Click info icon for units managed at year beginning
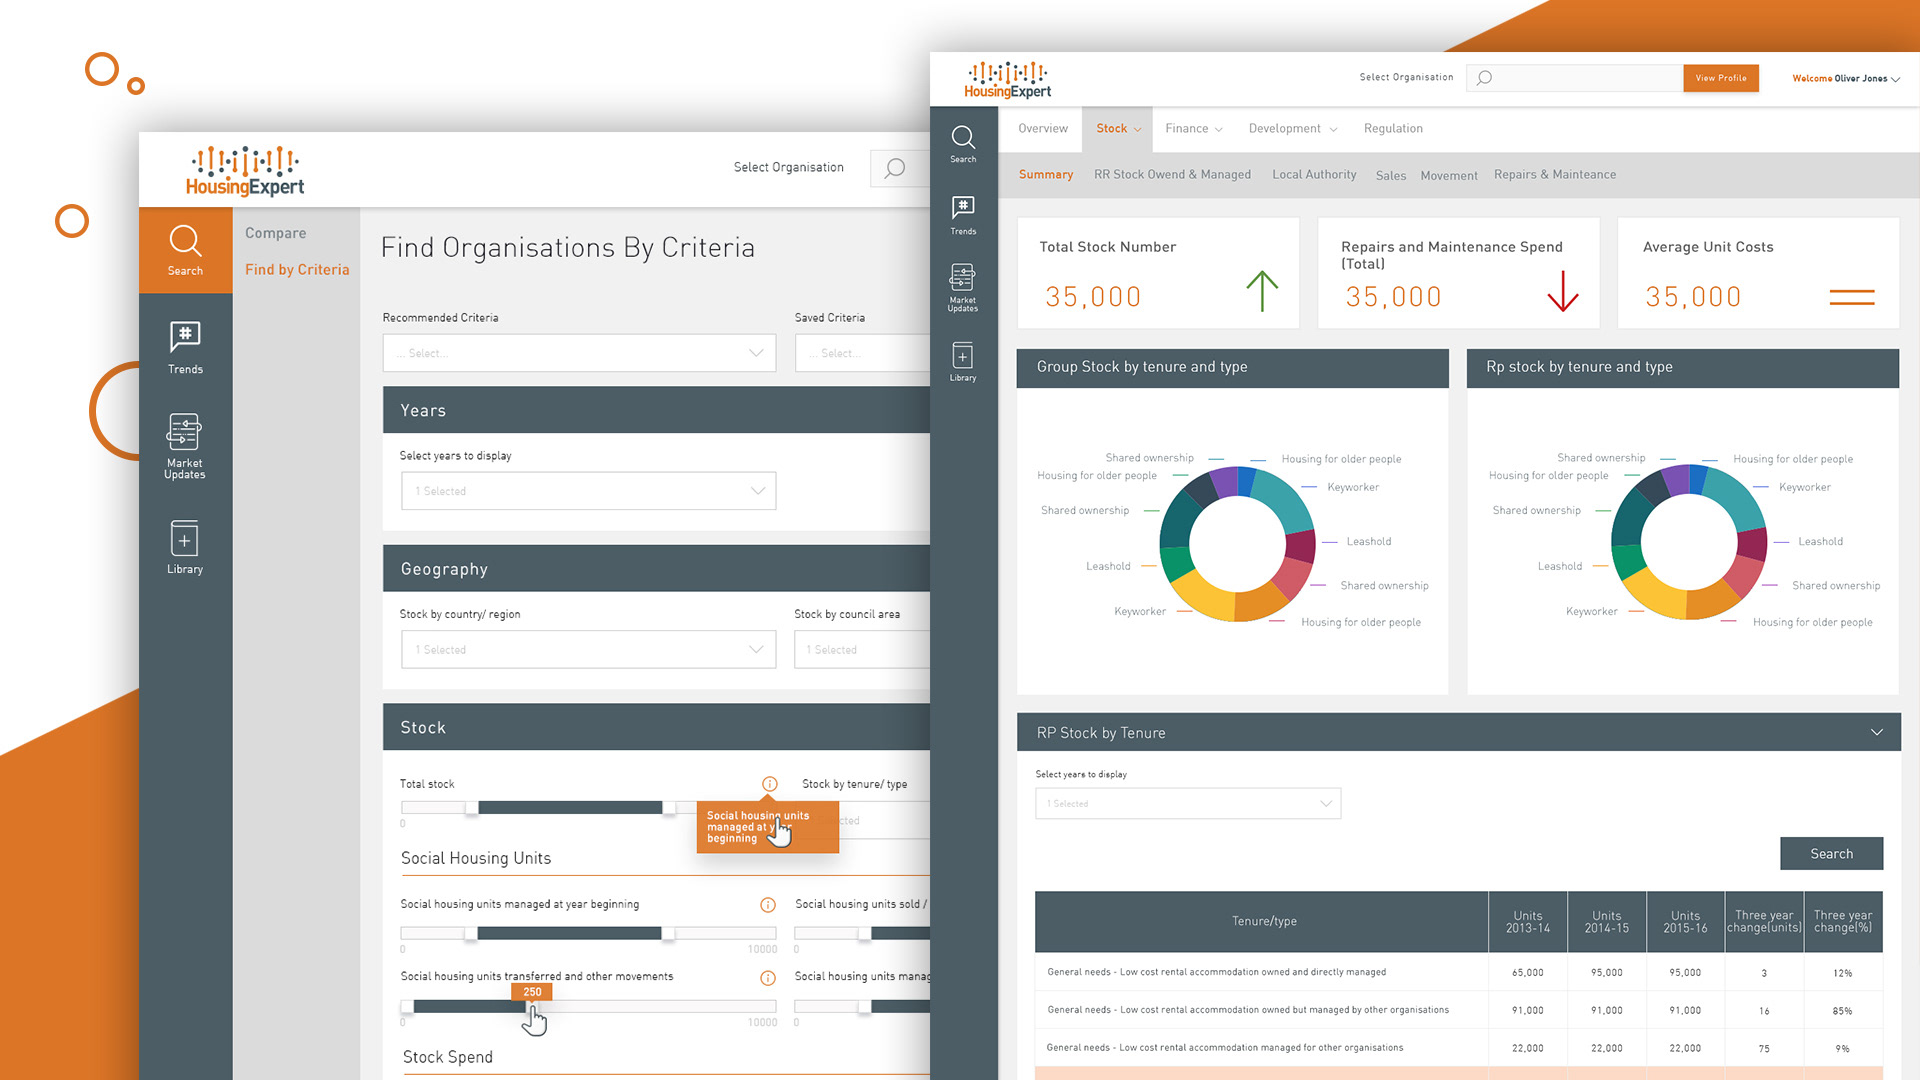Screen dimensions: 1920x1080 [x=768, y=905]
